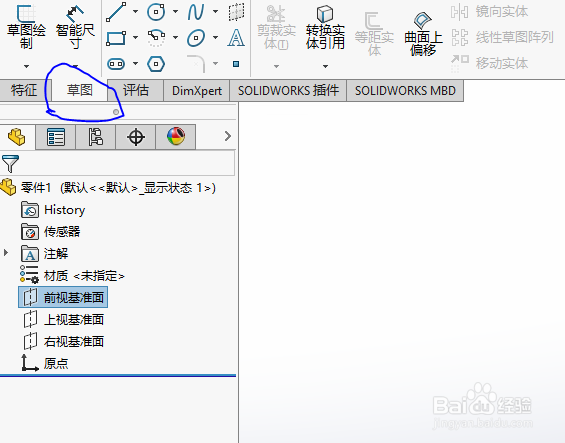Switch to the 草图 sketch tab
Image resolution: width=565 pixels, height=443 pixels.
(x=80, y=90)
